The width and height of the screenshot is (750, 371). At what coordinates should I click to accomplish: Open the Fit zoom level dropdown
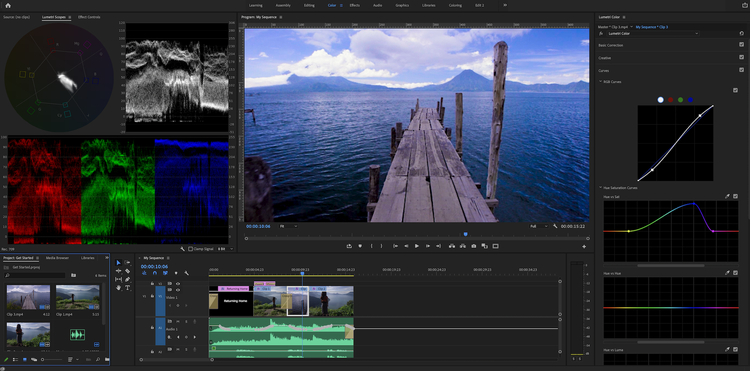[288, 226]
